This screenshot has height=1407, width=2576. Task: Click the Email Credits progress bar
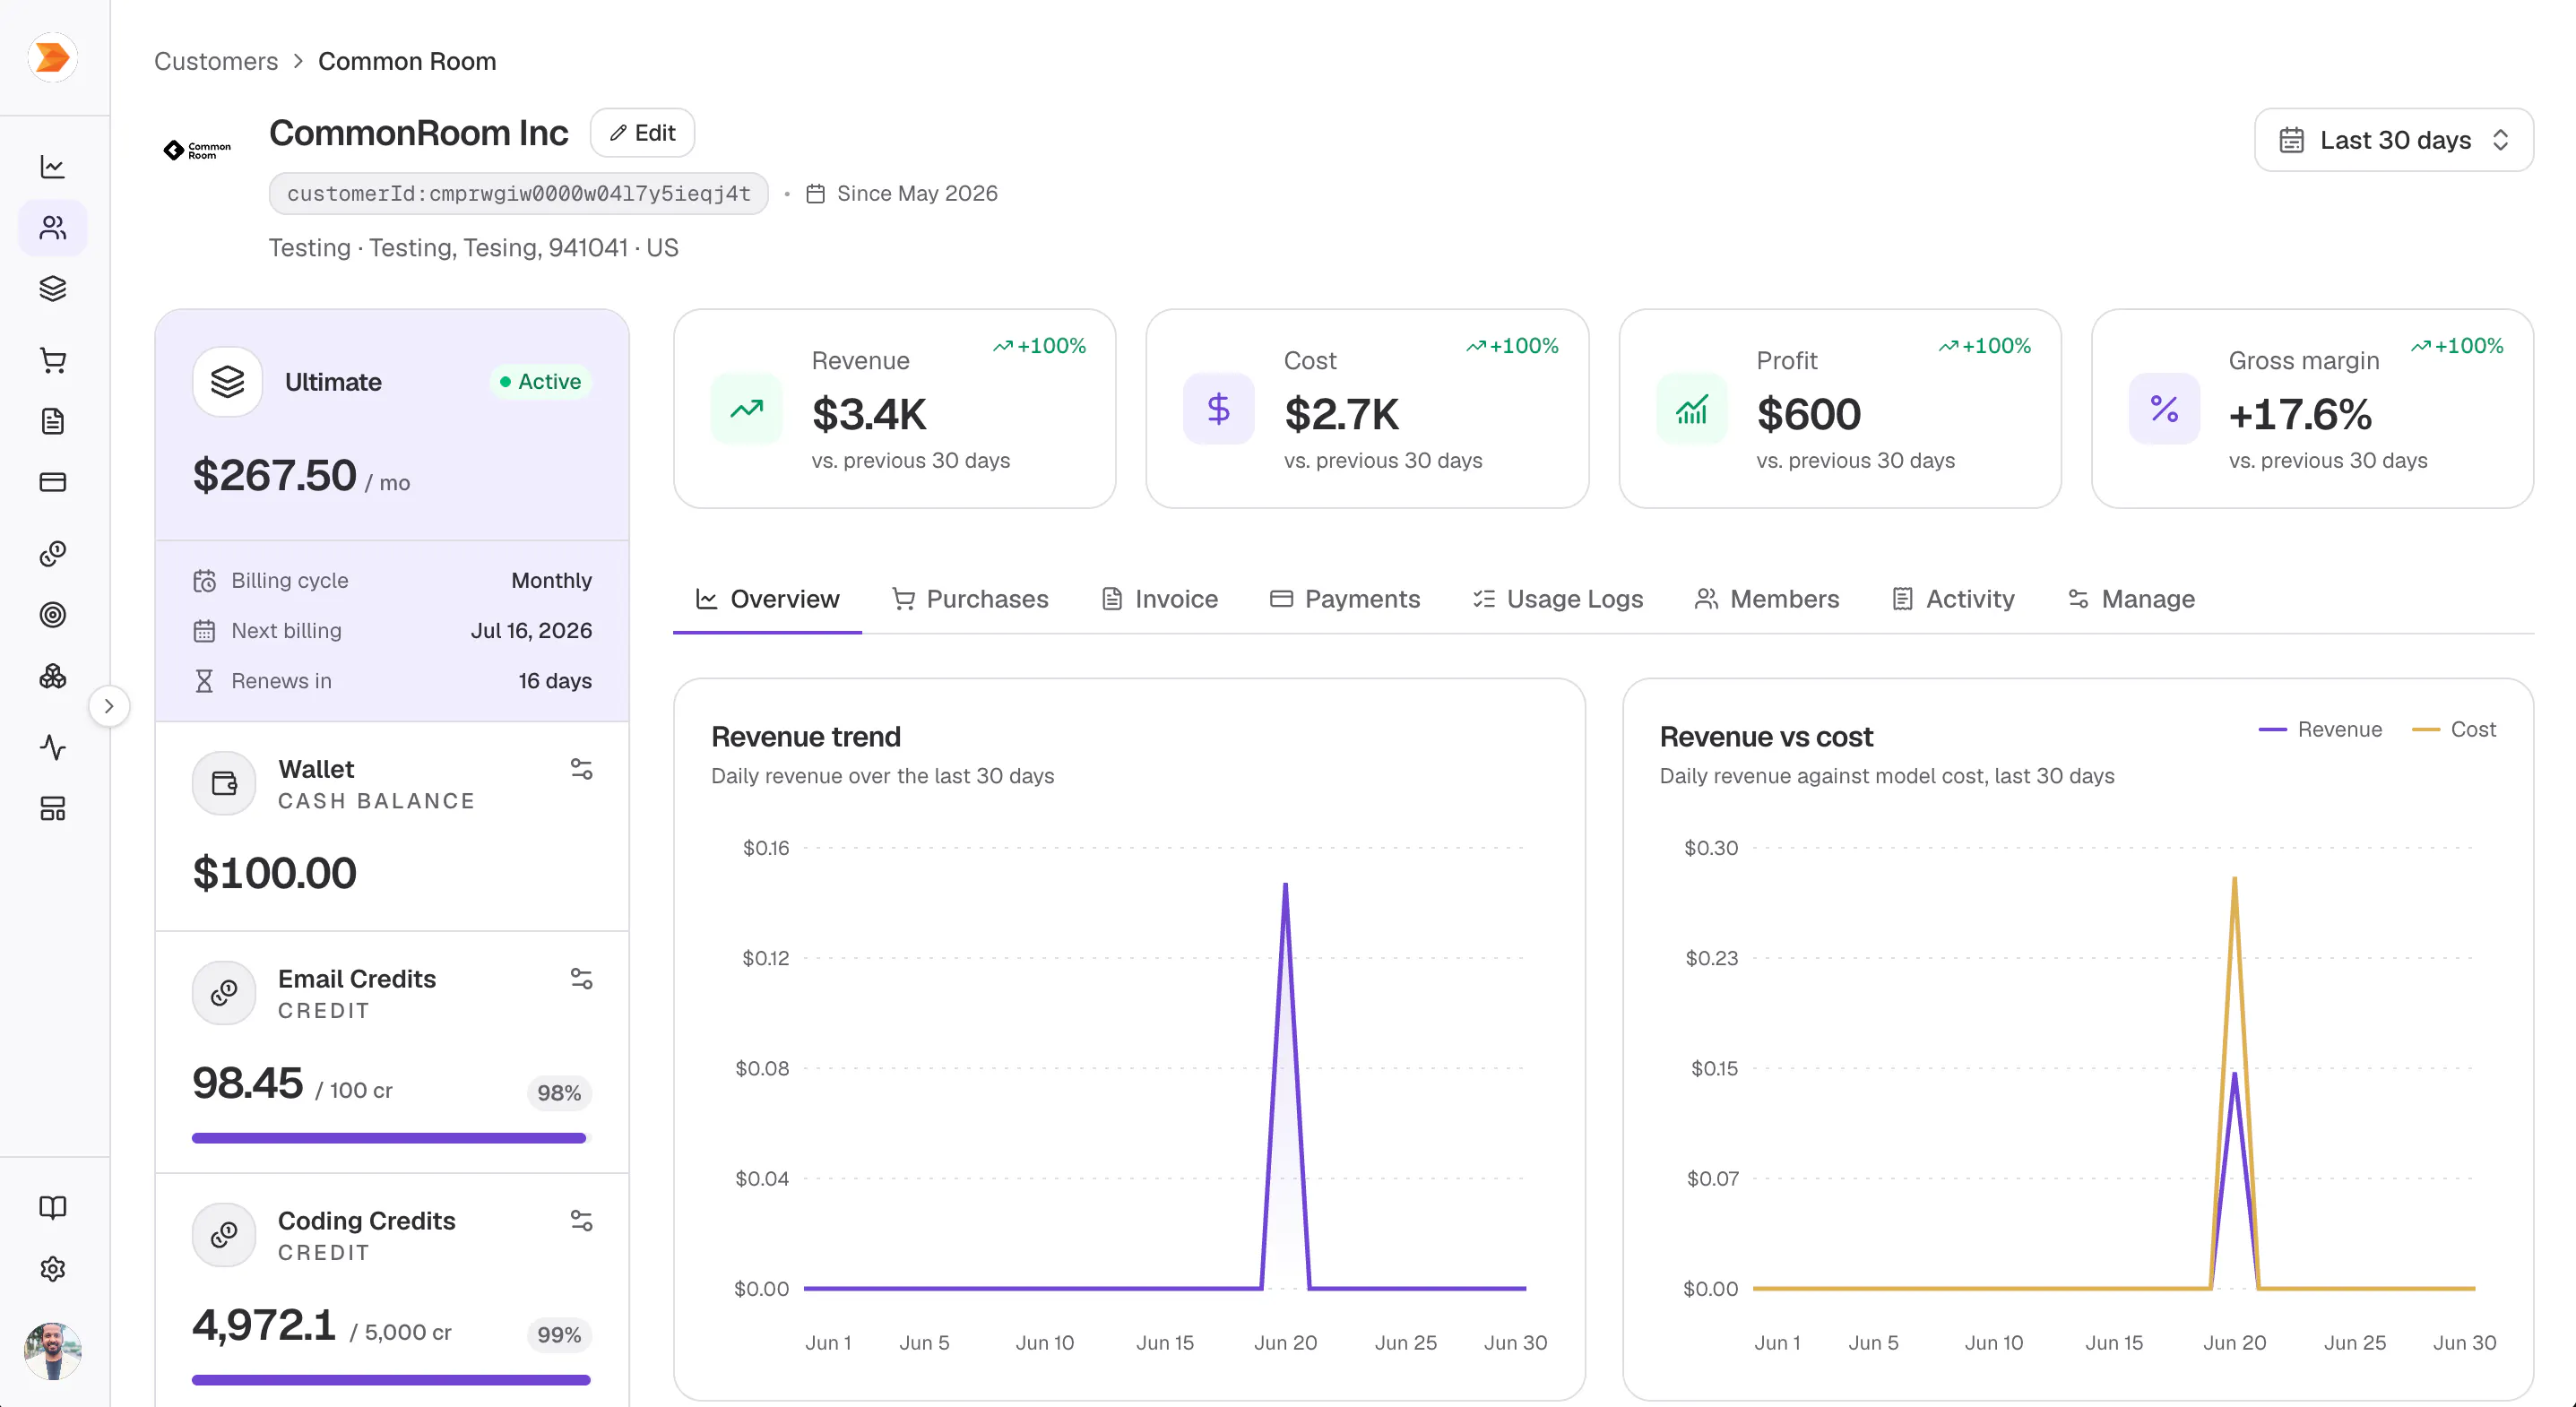(391, 1138)
